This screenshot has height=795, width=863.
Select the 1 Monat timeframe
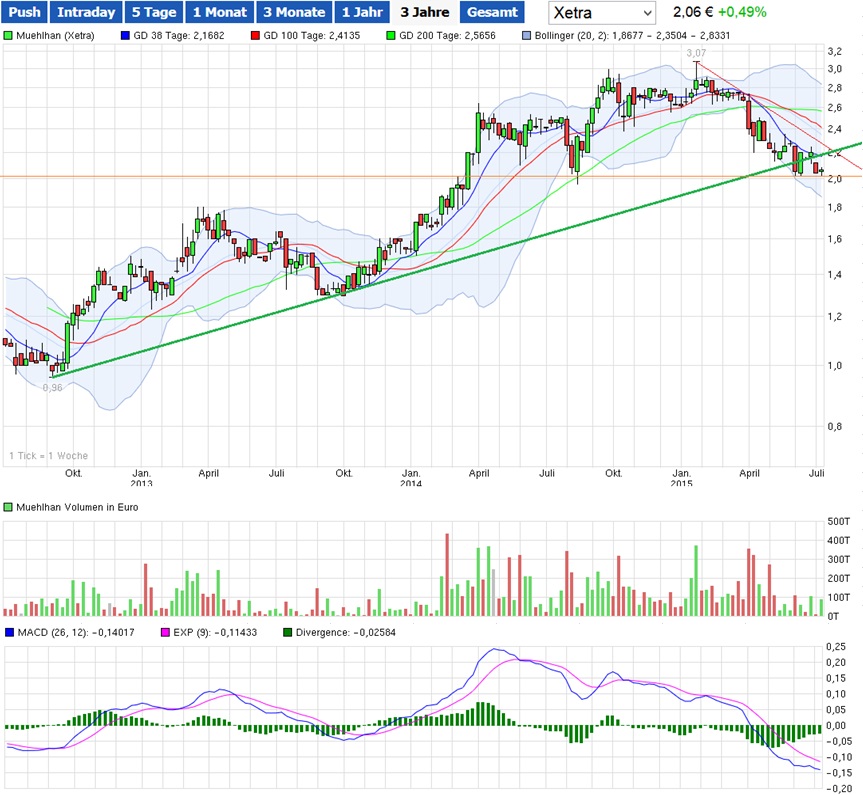219,13
